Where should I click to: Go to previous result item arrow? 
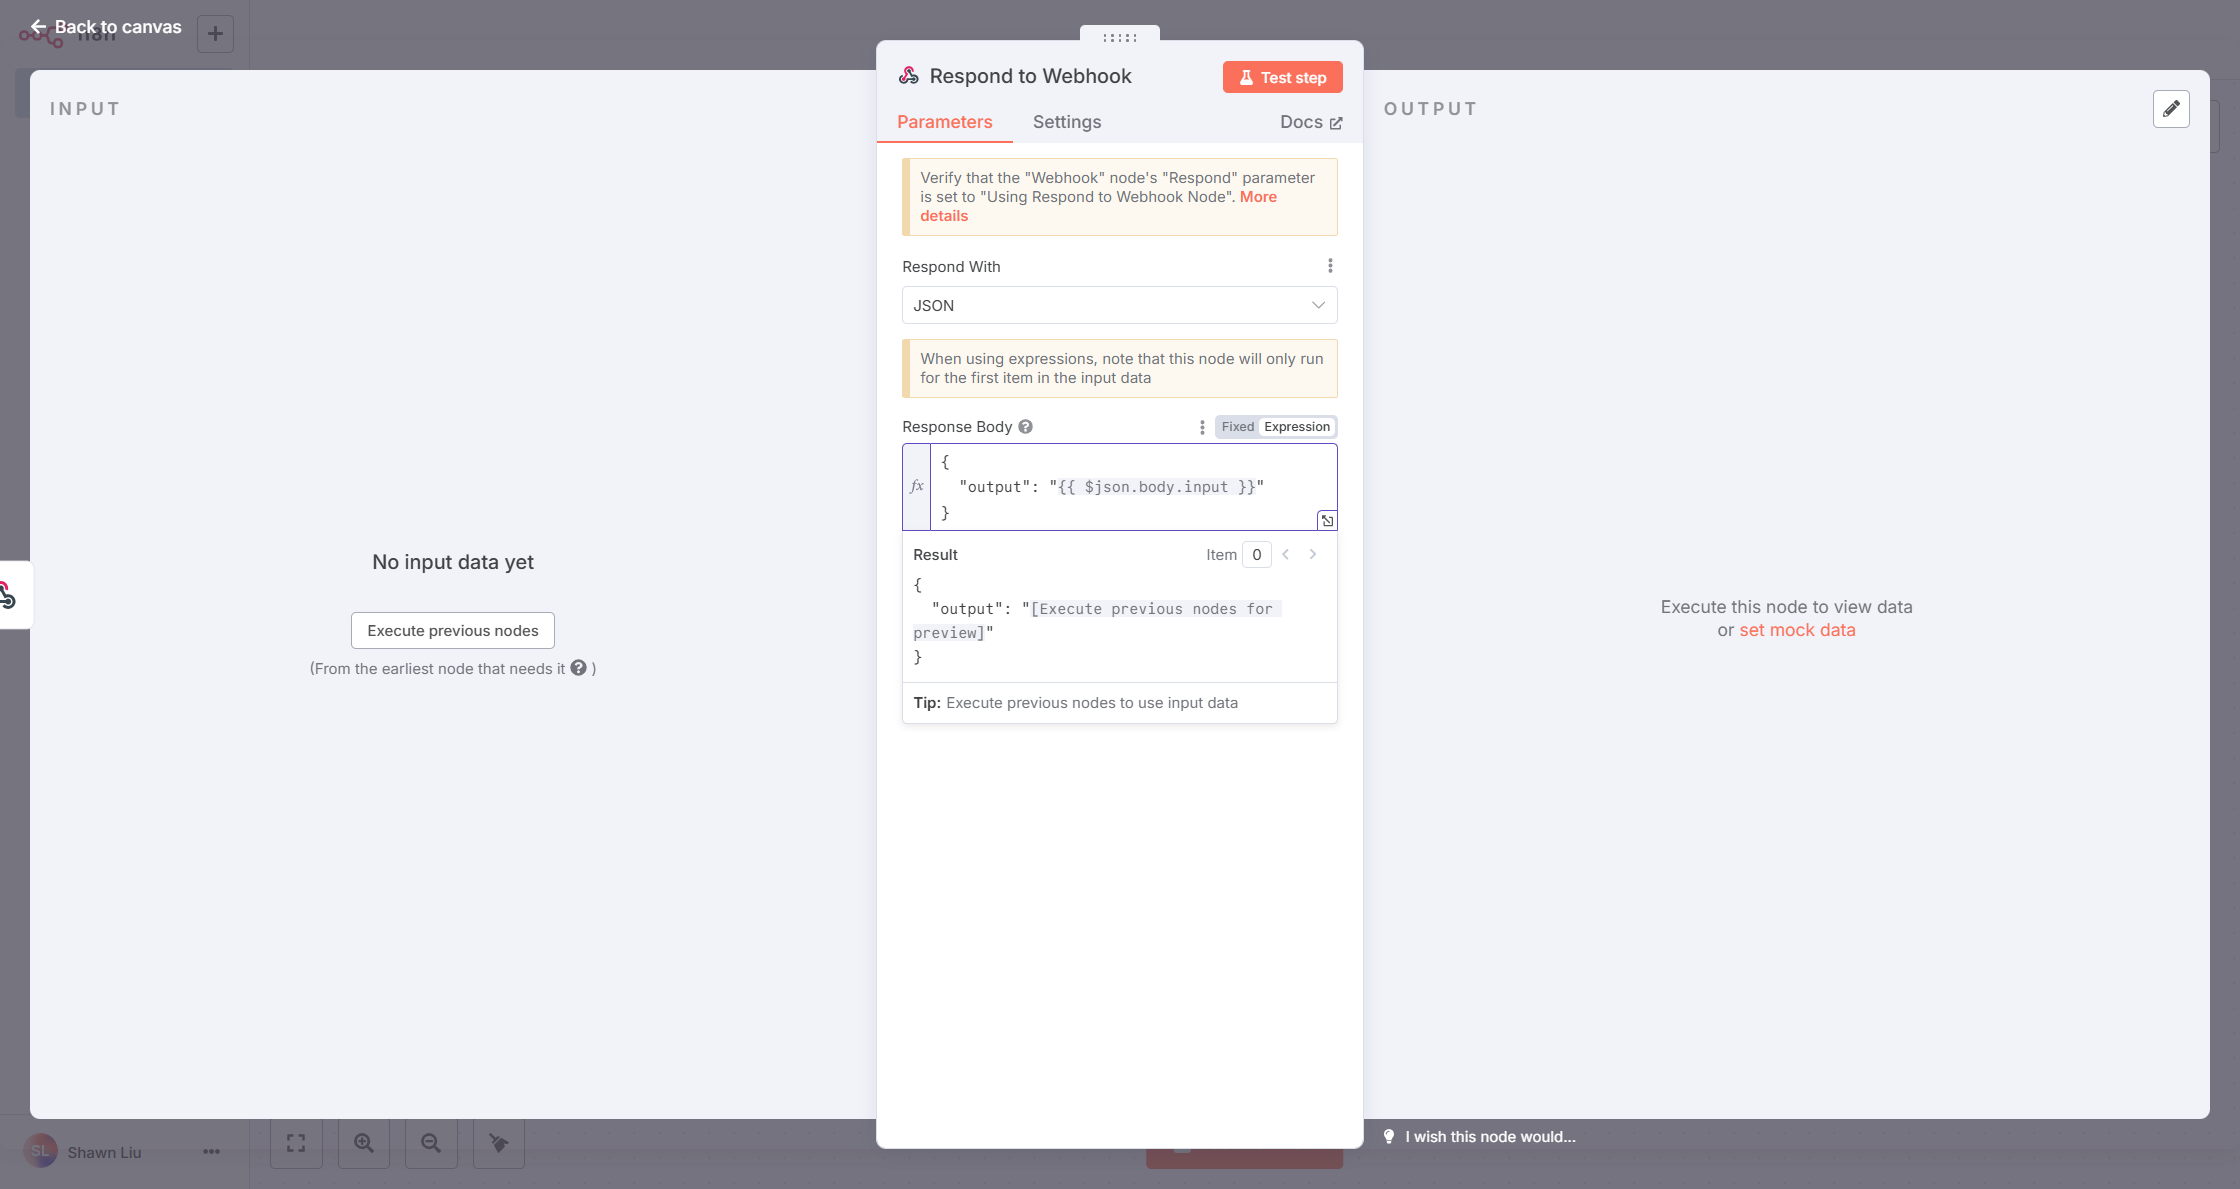tap(1286, 555)
